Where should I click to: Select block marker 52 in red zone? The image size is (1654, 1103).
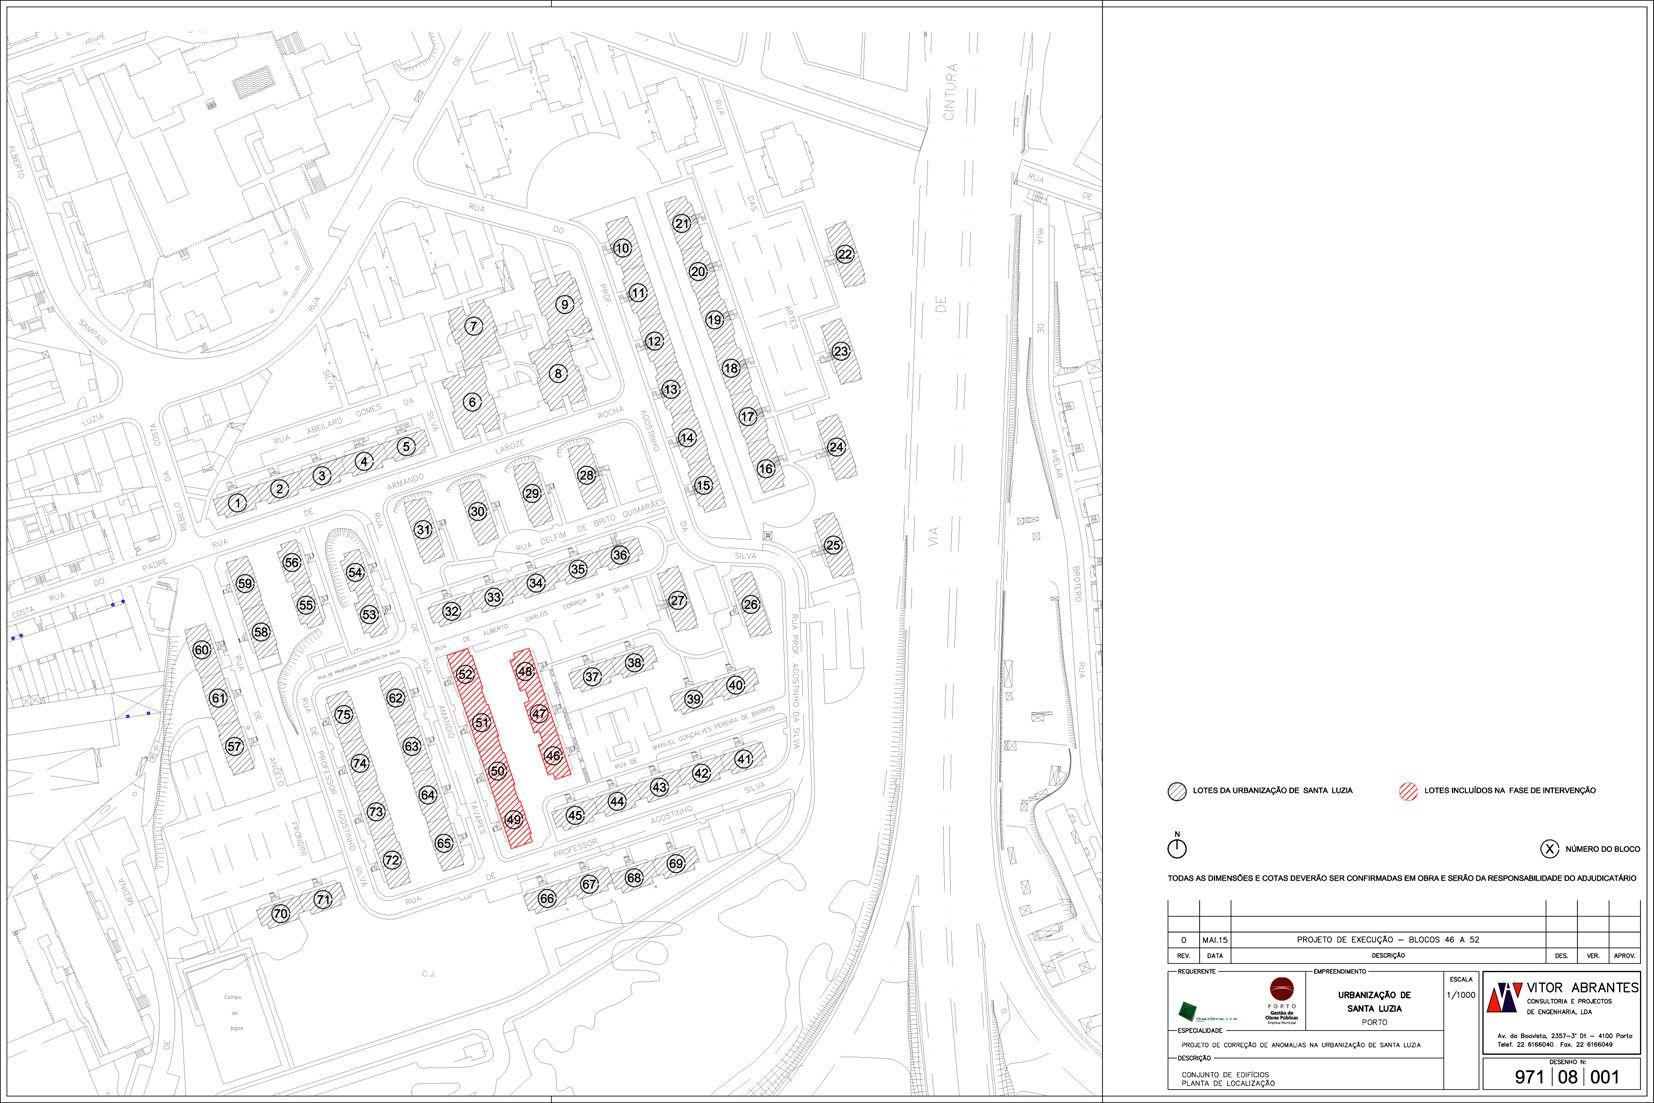coord(465,674)
